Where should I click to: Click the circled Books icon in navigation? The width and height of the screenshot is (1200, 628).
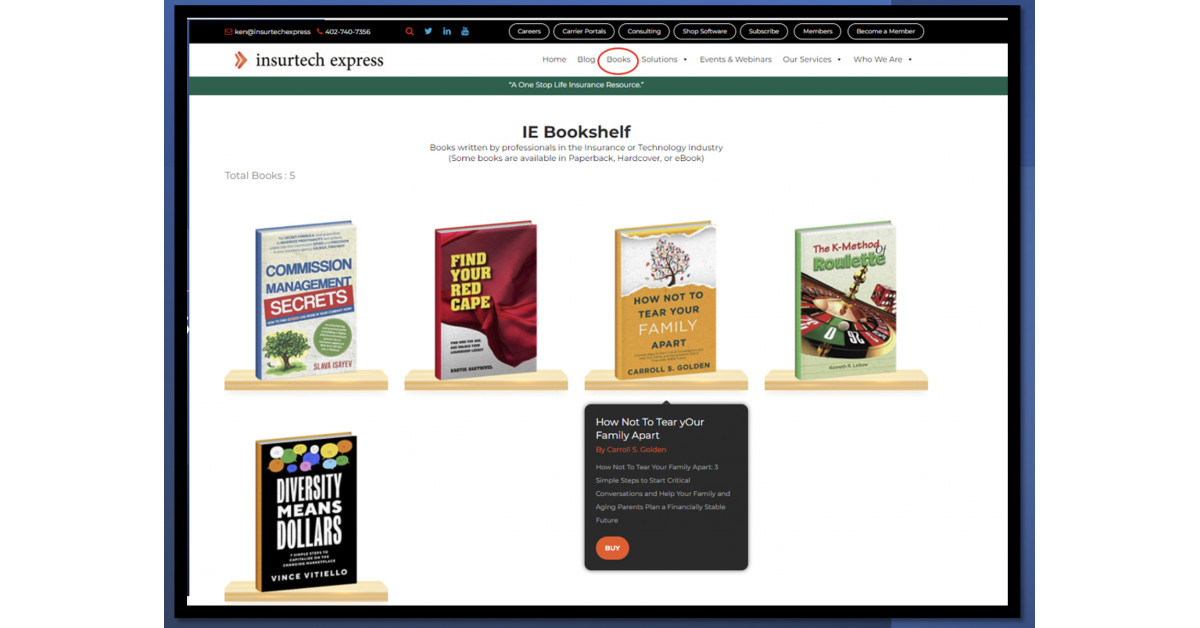tap(618, 59)
